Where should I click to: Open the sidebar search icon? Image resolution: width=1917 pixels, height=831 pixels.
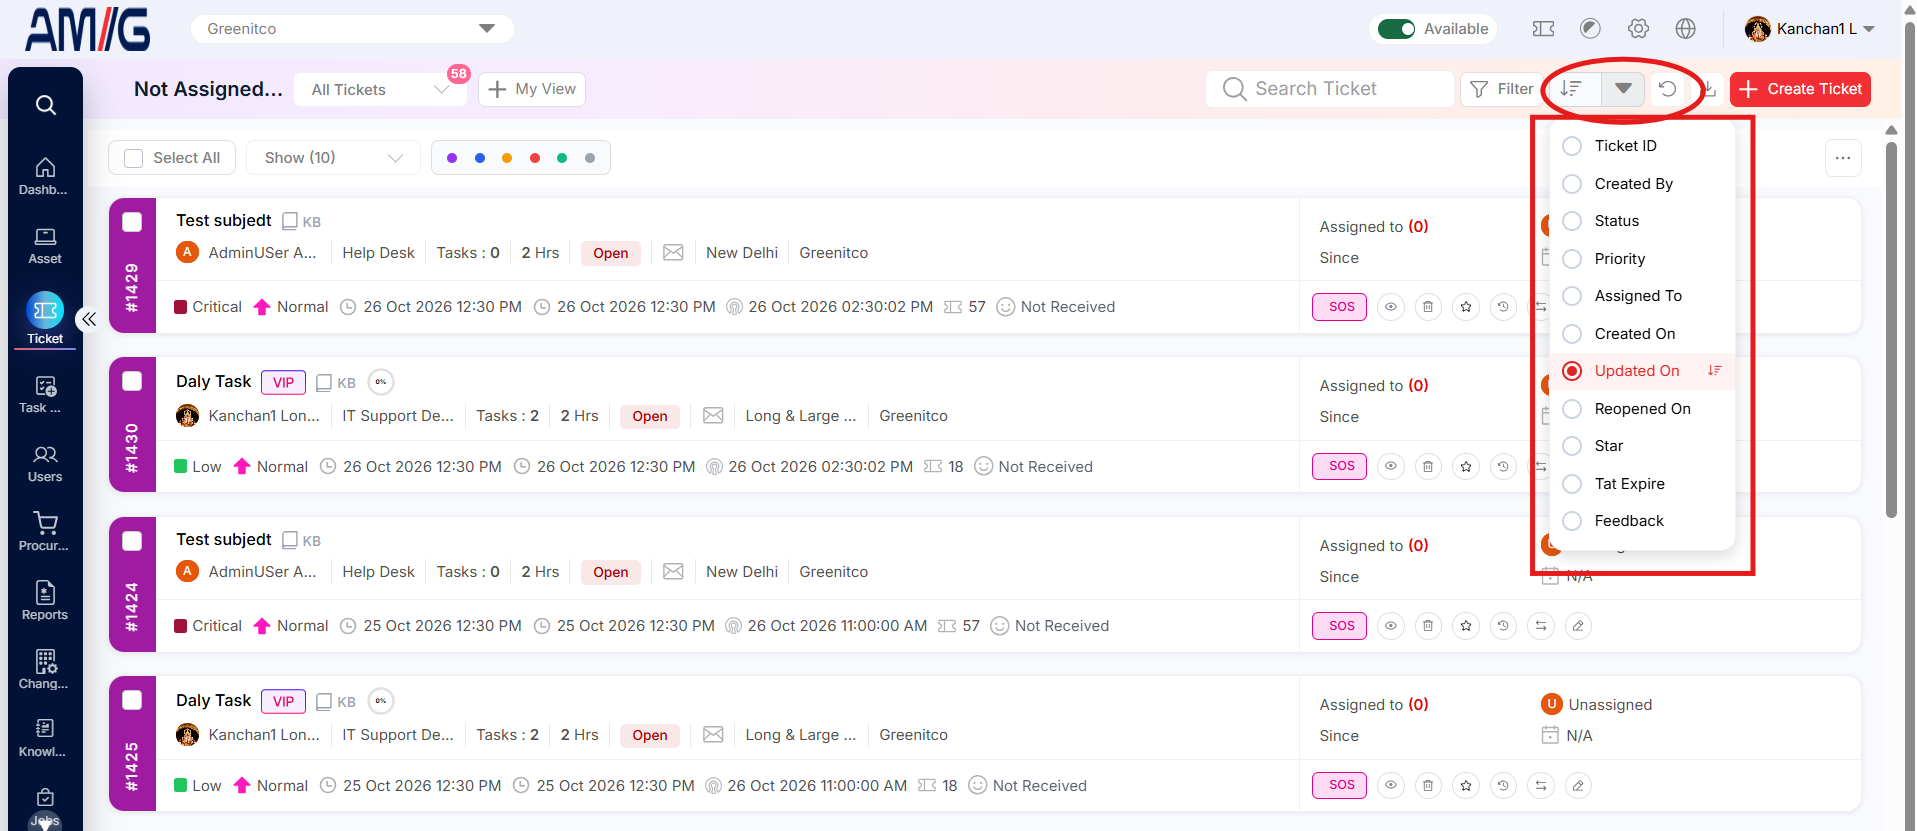coord(45,105)
